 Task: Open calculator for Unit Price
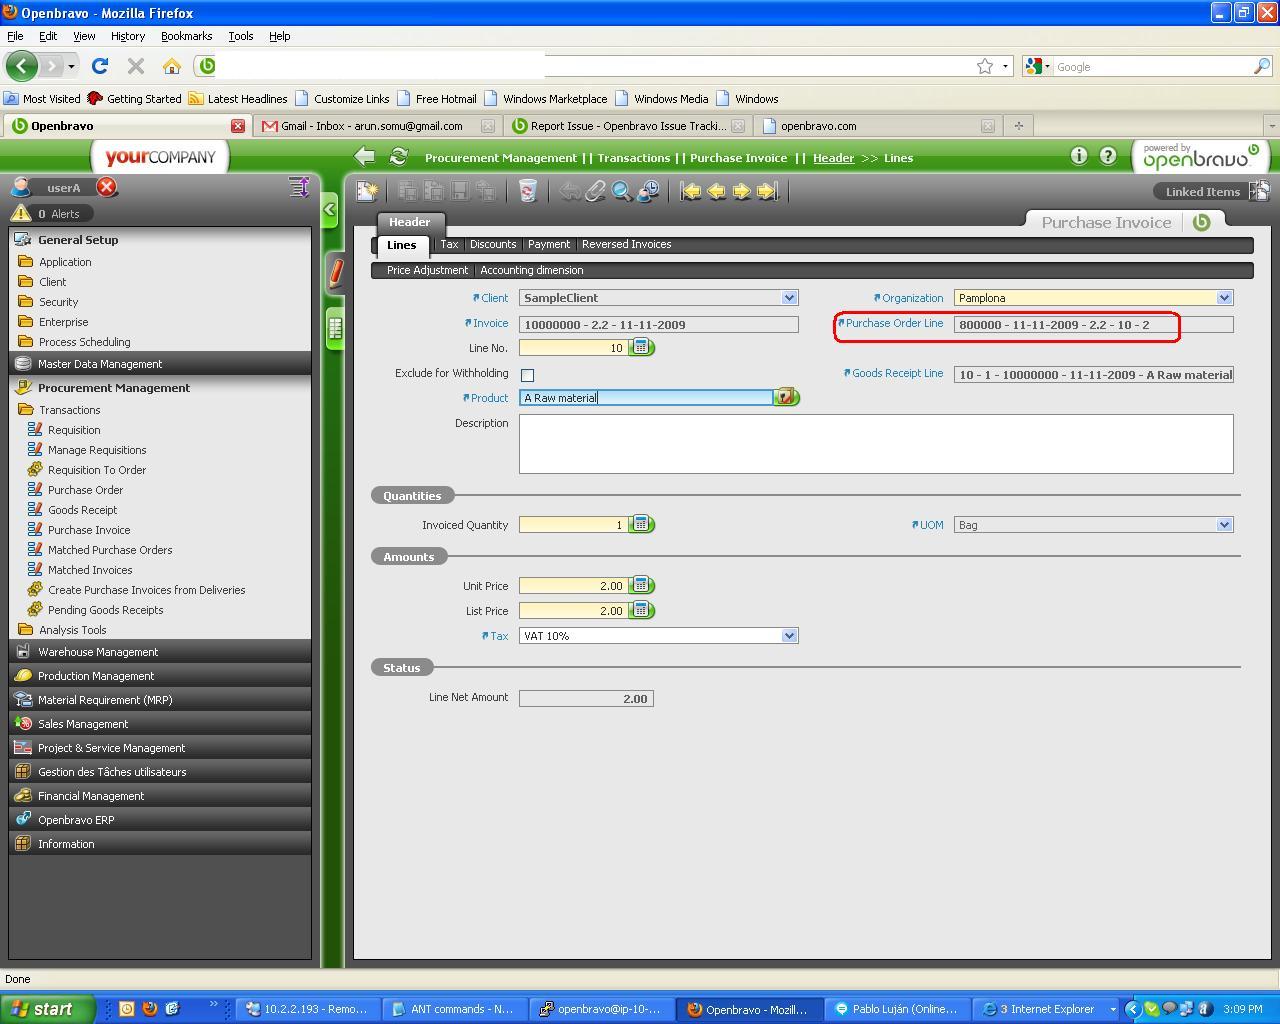[641, 585]
